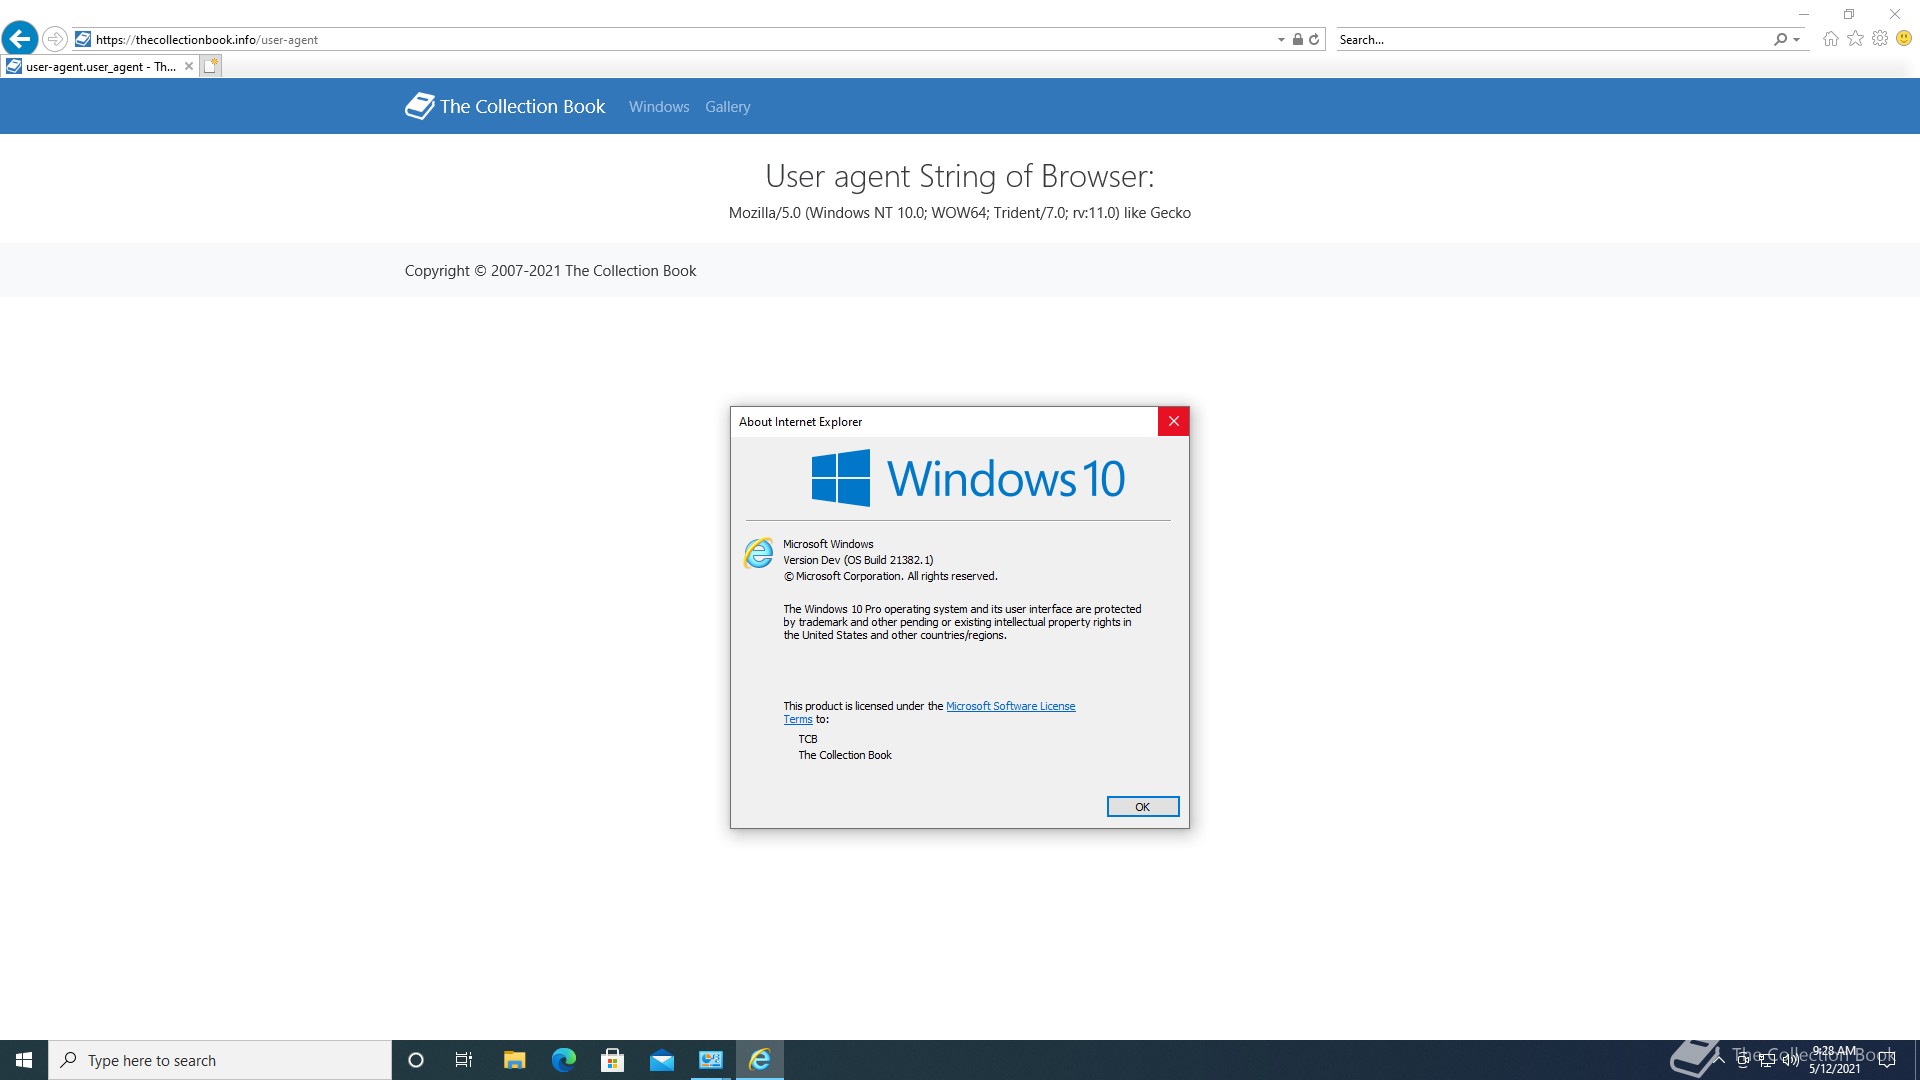The image size is (1920, 1080).
Task: Minimize the Internet Explorer window
Action: (1804, 14)
